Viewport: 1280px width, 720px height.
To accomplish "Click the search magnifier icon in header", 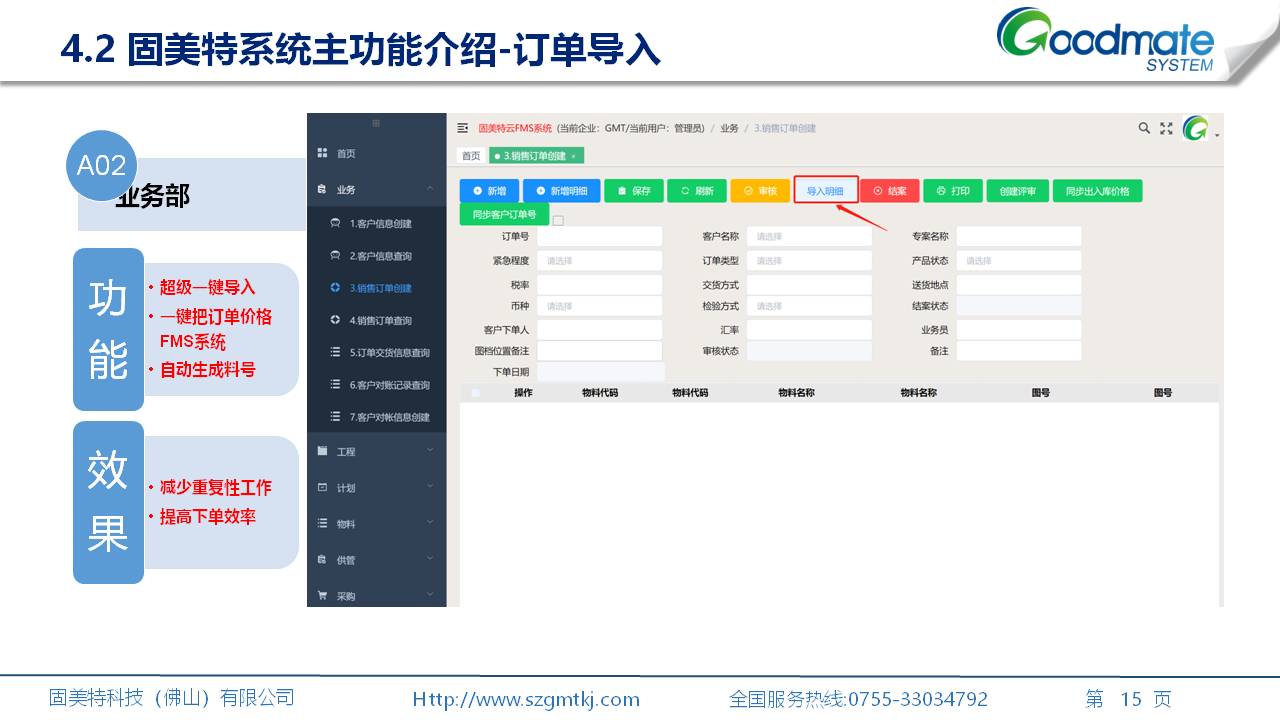I will tap(1144, 128).
